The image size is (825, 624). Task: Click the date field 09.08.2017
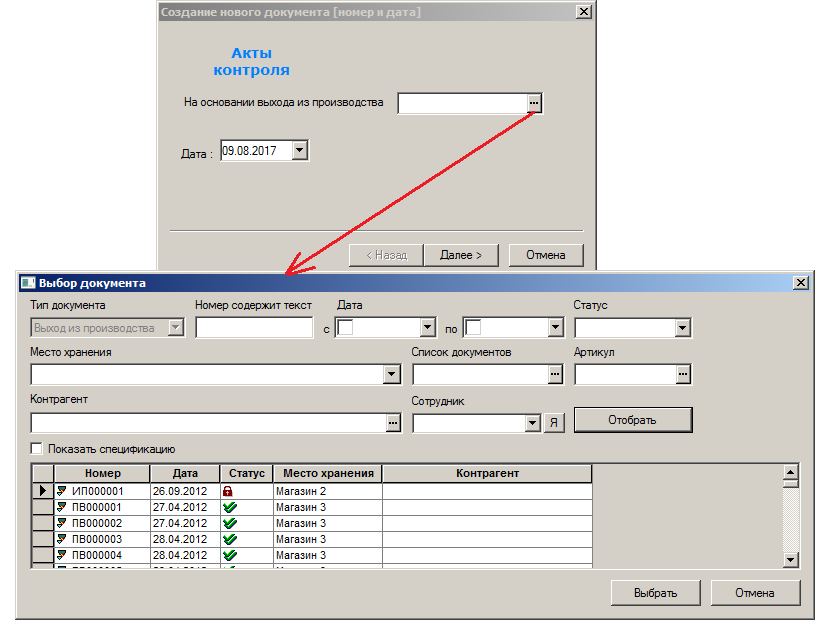coord(256,150)
